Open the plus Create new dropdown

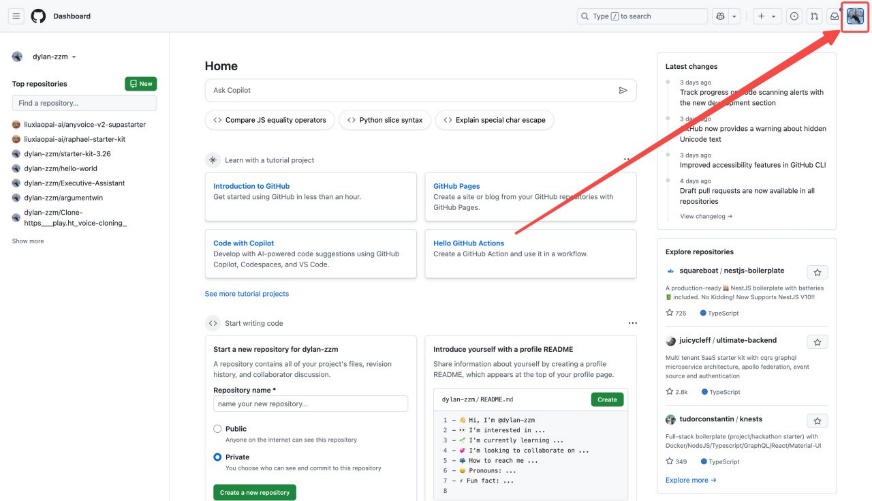[x=768, y=16]
